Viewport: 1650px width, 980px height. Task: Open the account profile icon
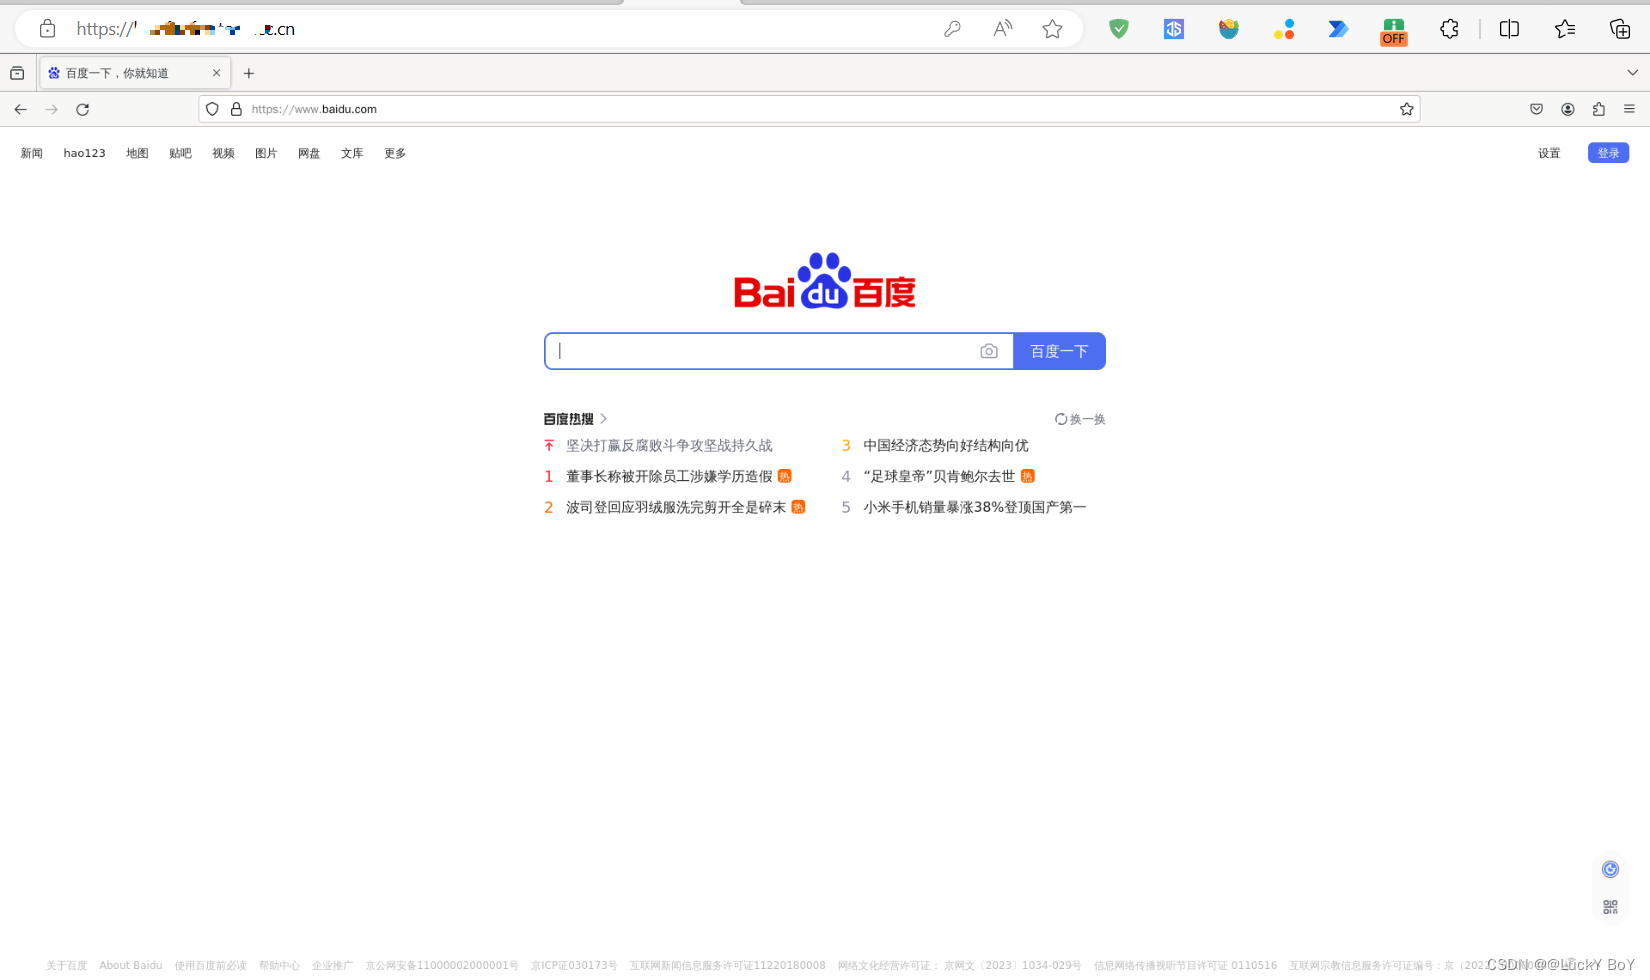1568,109
